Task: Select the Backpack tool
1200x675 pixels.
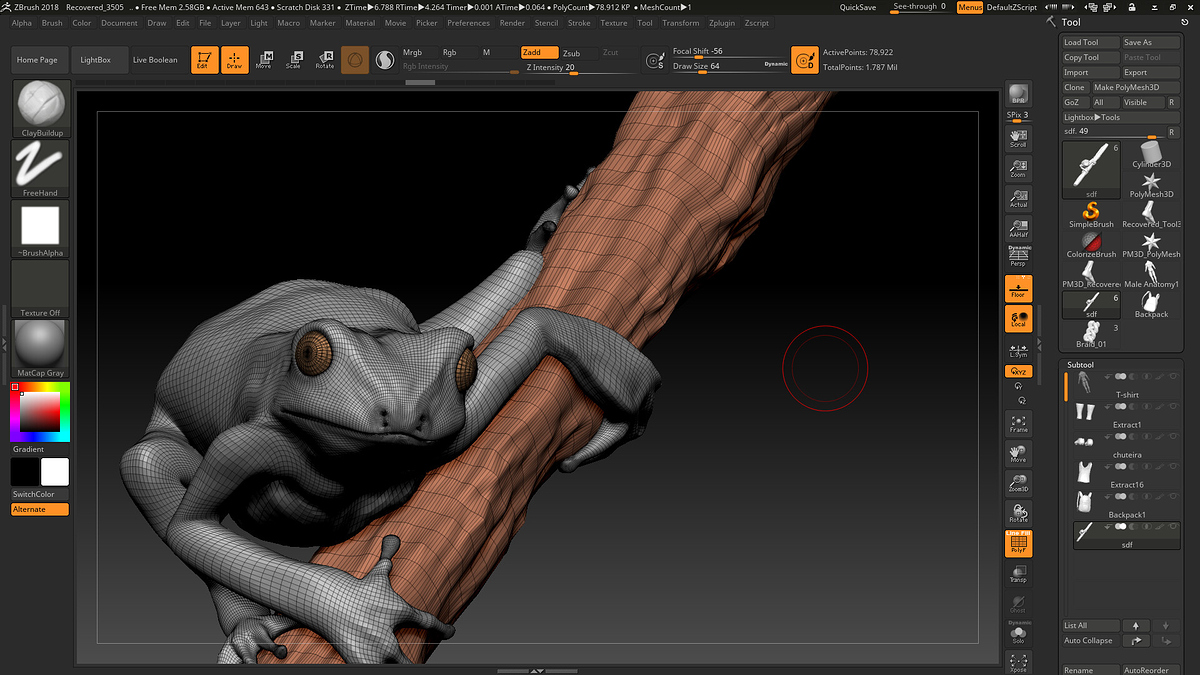Action: point(1151,304)
